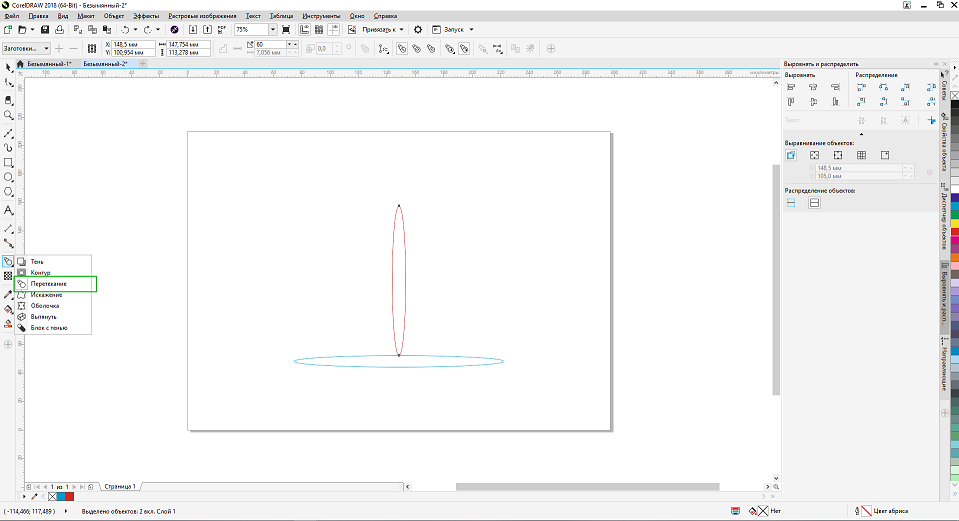
Task: Align objects bottom in docker
Action: [835, 102]
